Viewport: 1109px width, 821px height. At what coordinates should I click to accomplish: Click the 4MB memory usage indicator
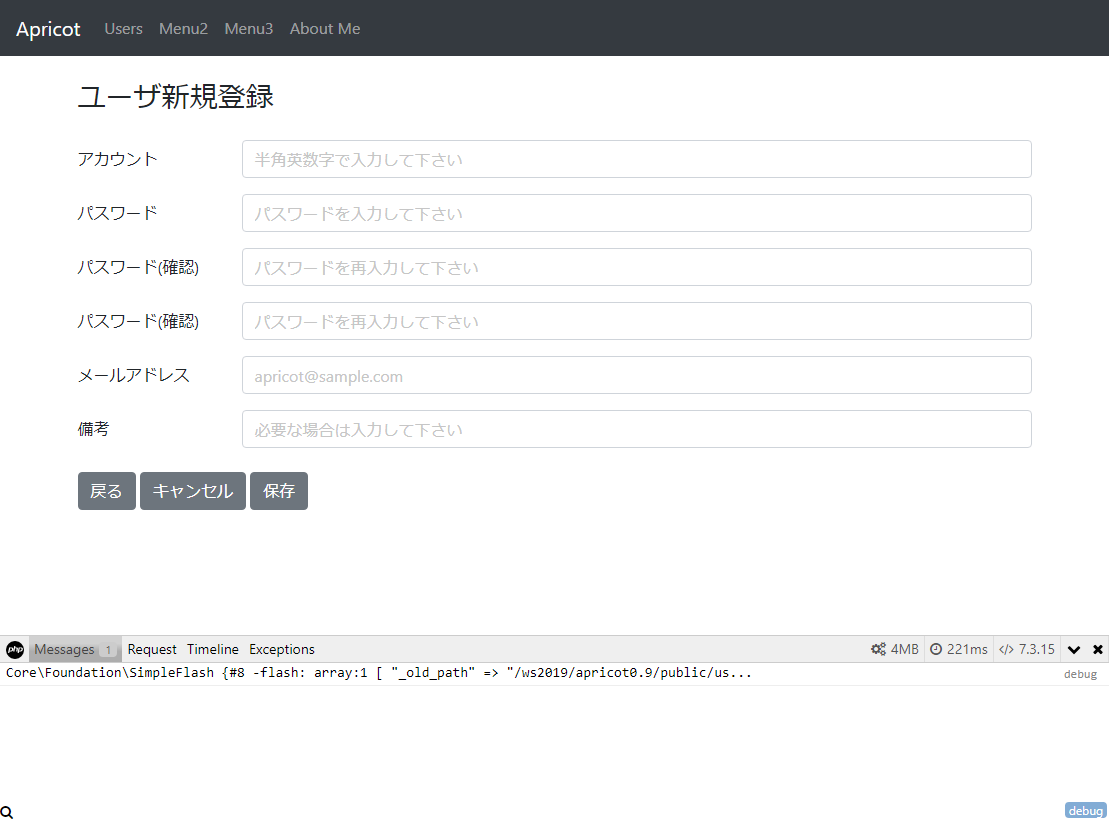click(x=894, y=649)
